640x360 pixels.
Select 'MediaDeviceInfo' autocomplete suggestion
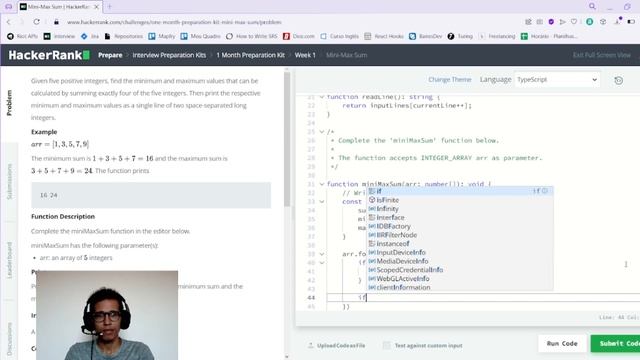(x=460, y=261)
